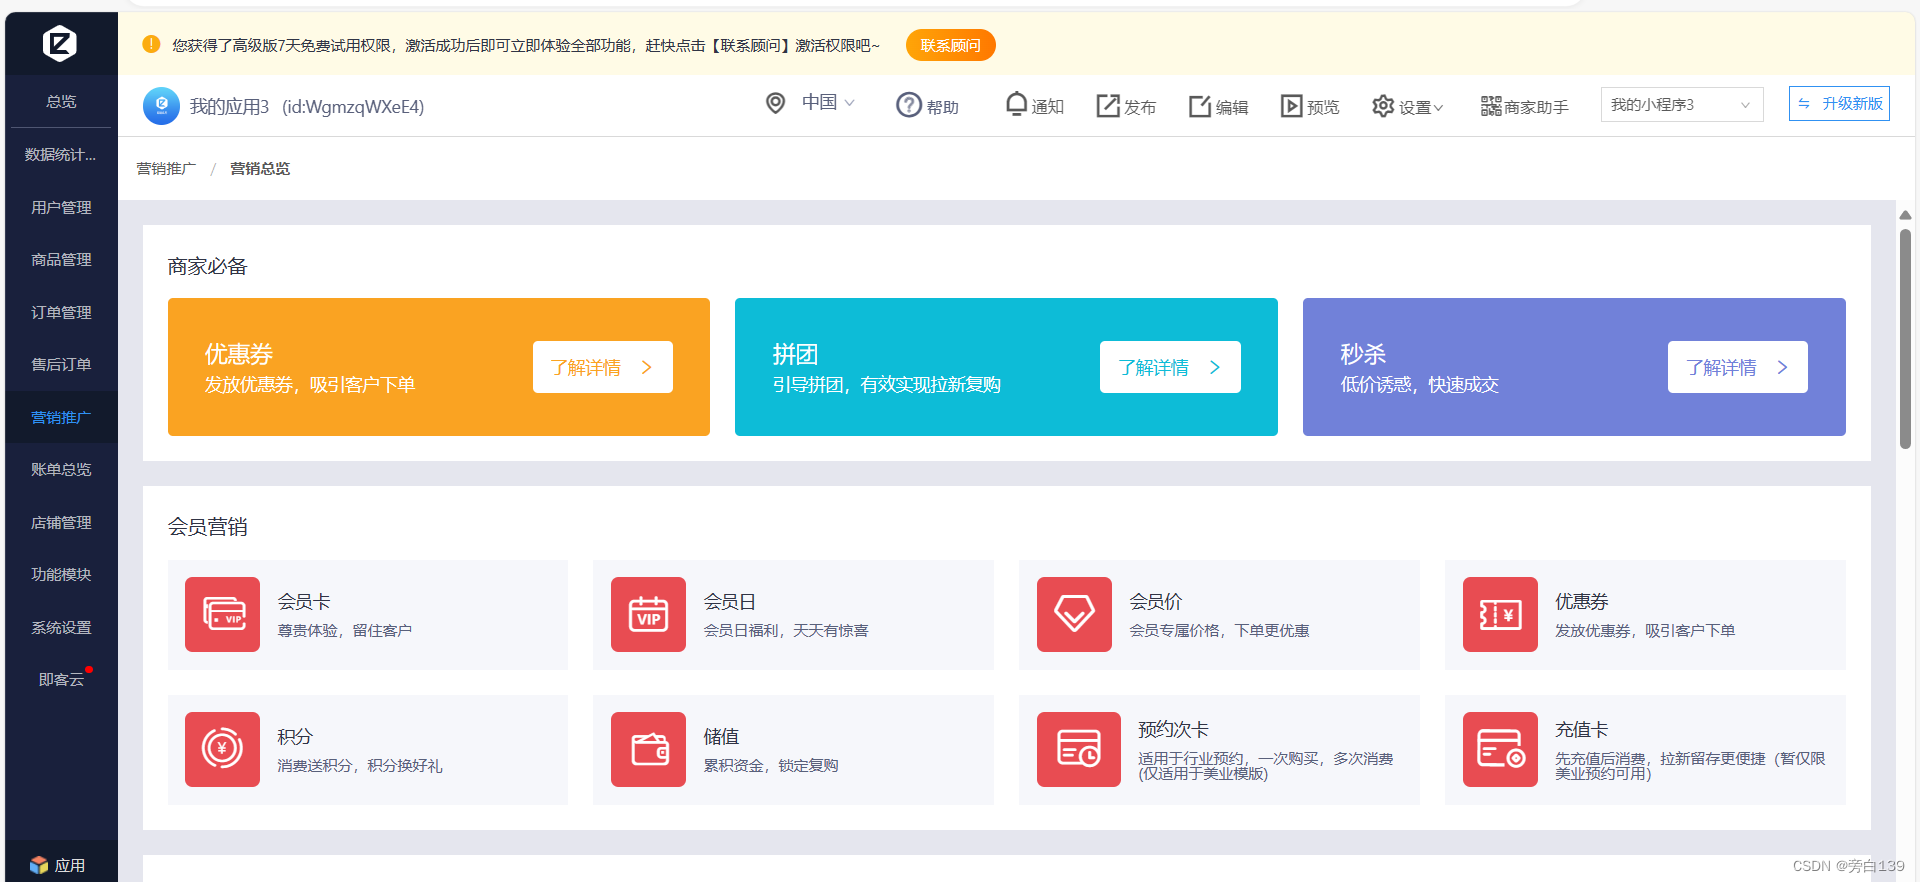
Task: Click the 我的应用3 app avatar icon
Action: pyautogui.click(x=161, y=106)
